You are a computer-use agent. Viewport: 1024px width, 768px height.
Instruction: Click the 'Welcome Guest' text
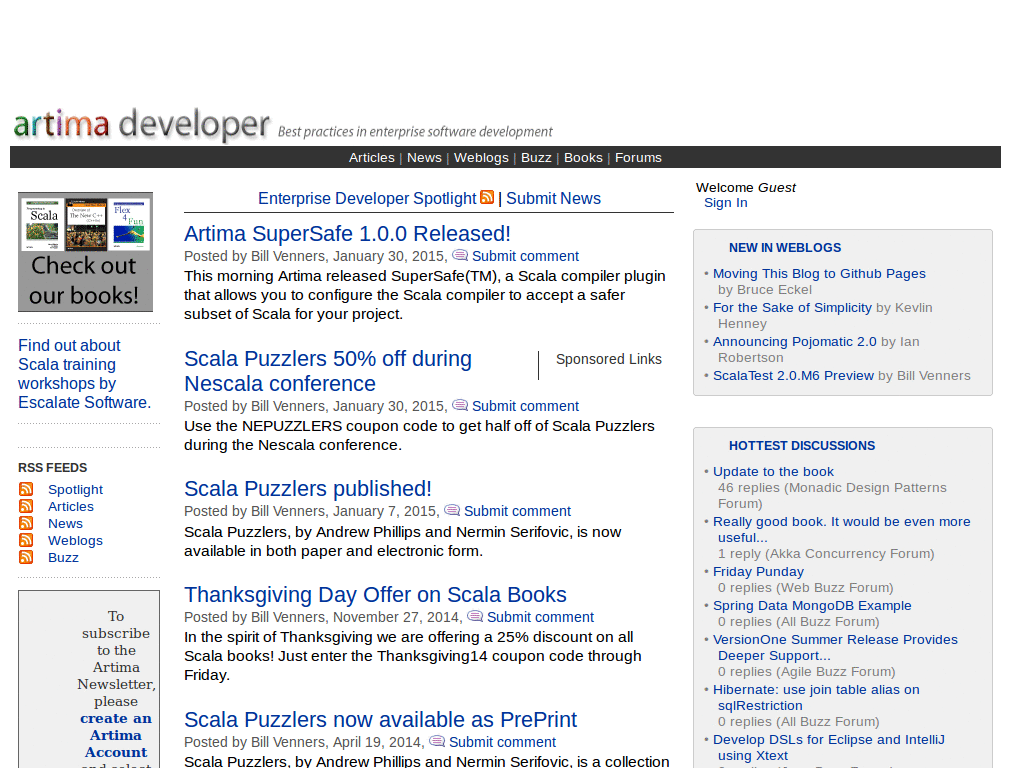746,187
